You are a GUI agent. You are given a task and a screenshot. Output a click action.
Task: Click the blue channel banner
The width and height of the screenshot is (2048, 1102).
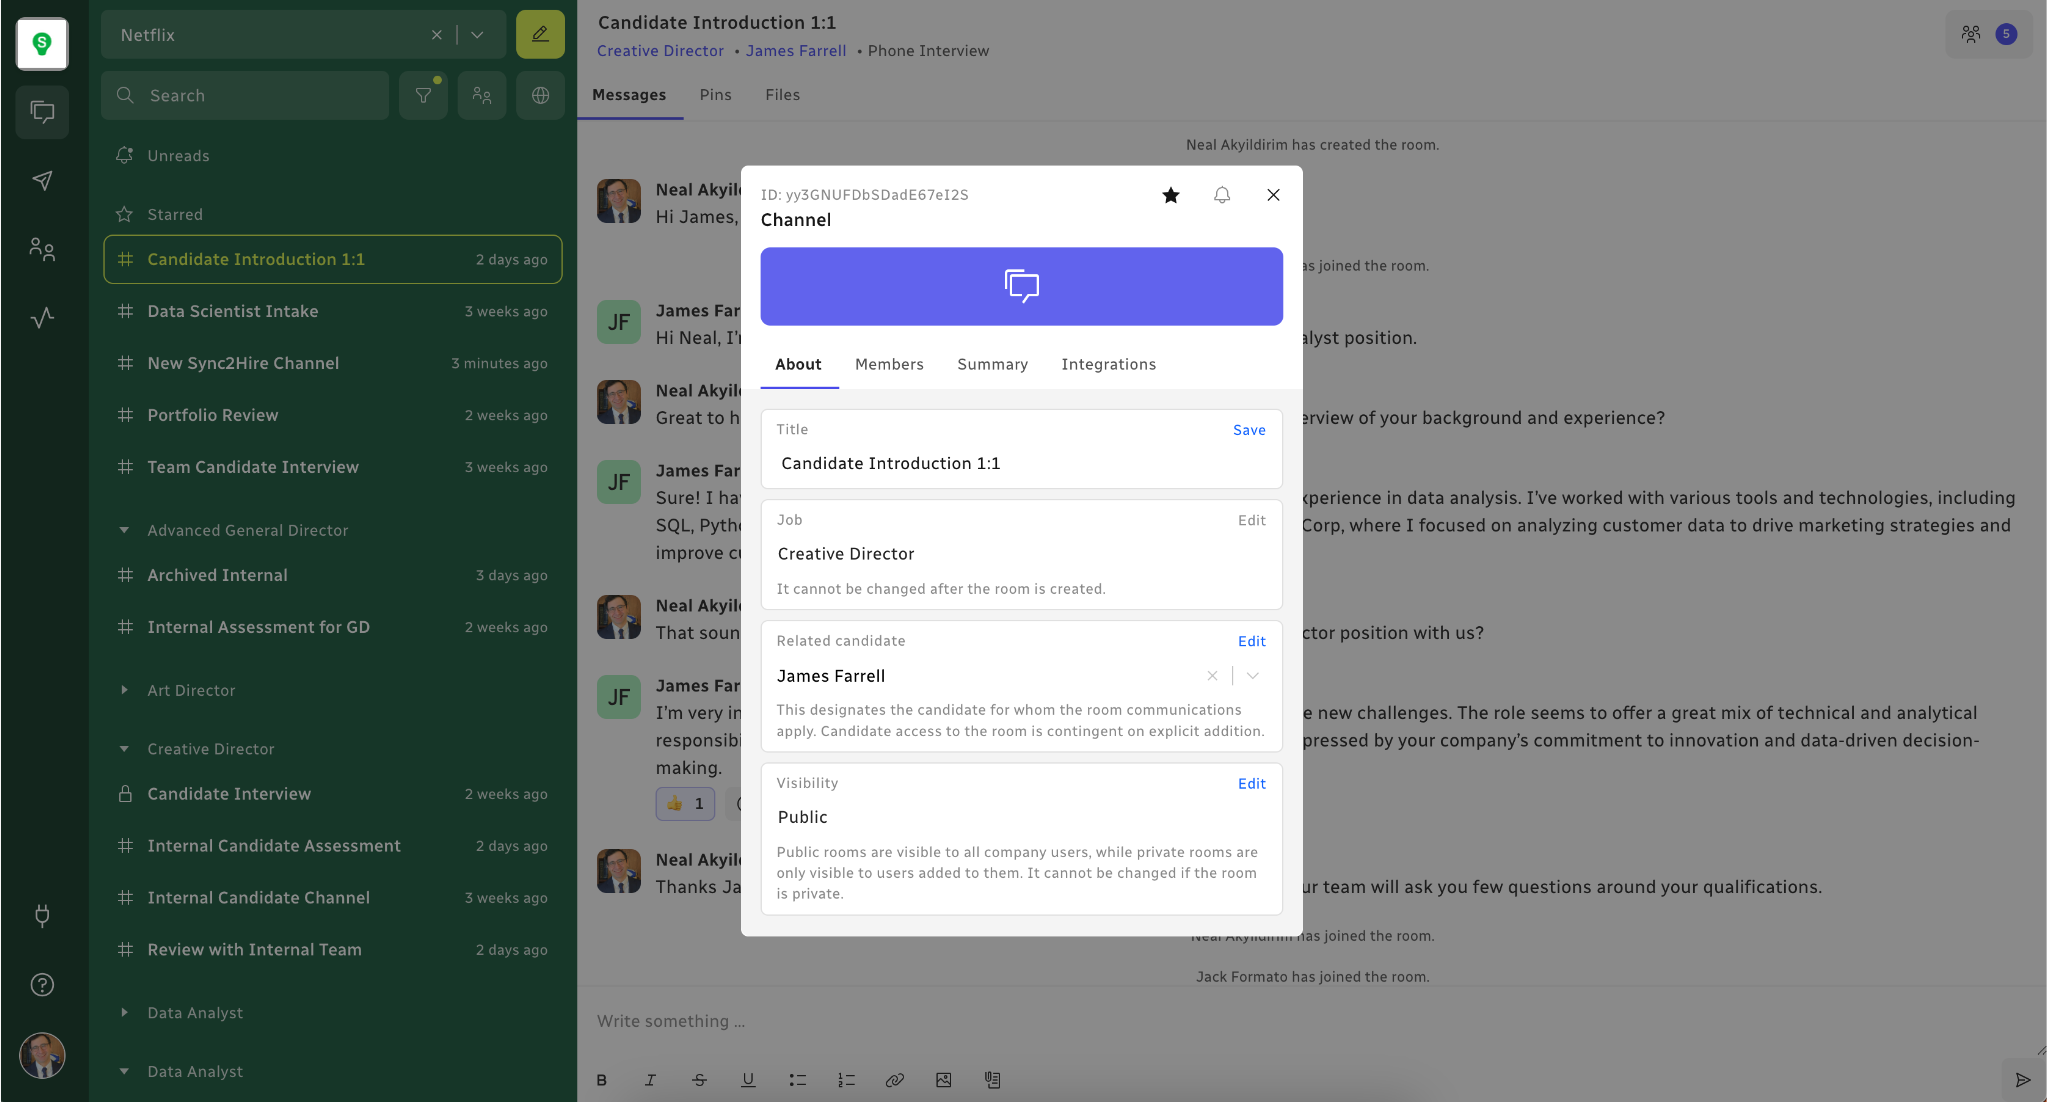coord(1021,286)
